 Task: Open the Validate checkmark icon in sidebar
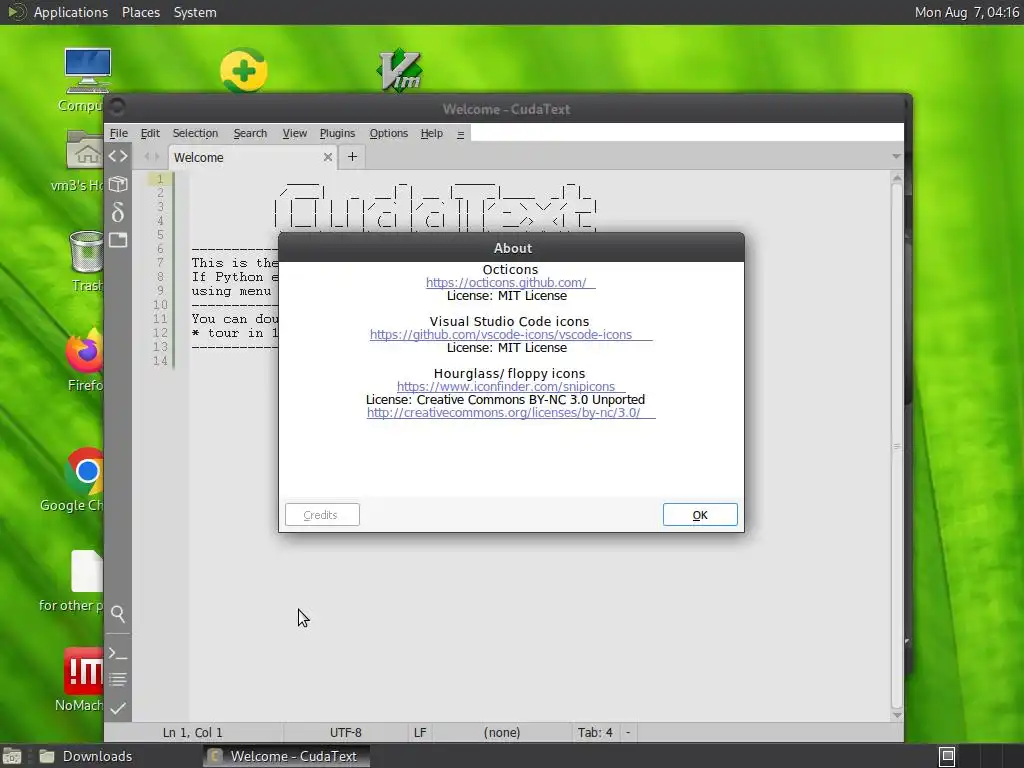pos(118,708)
